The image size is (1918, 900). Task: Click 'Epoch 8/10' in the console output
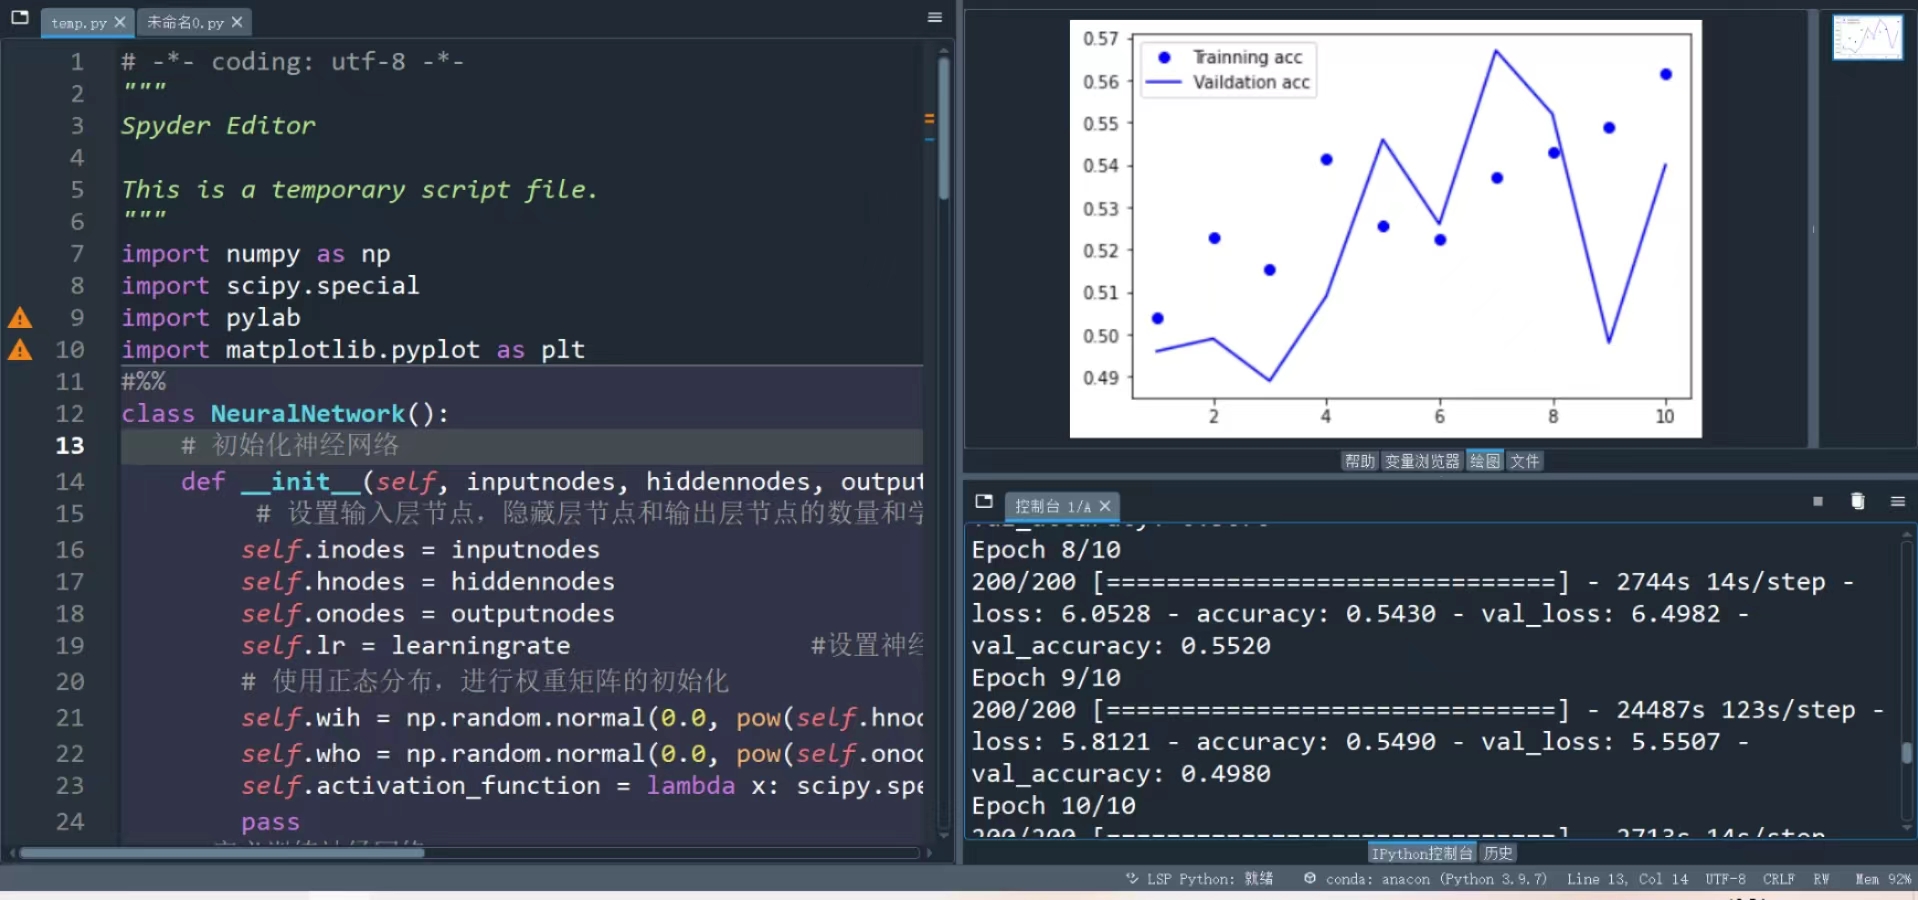tap(1046, 550)
